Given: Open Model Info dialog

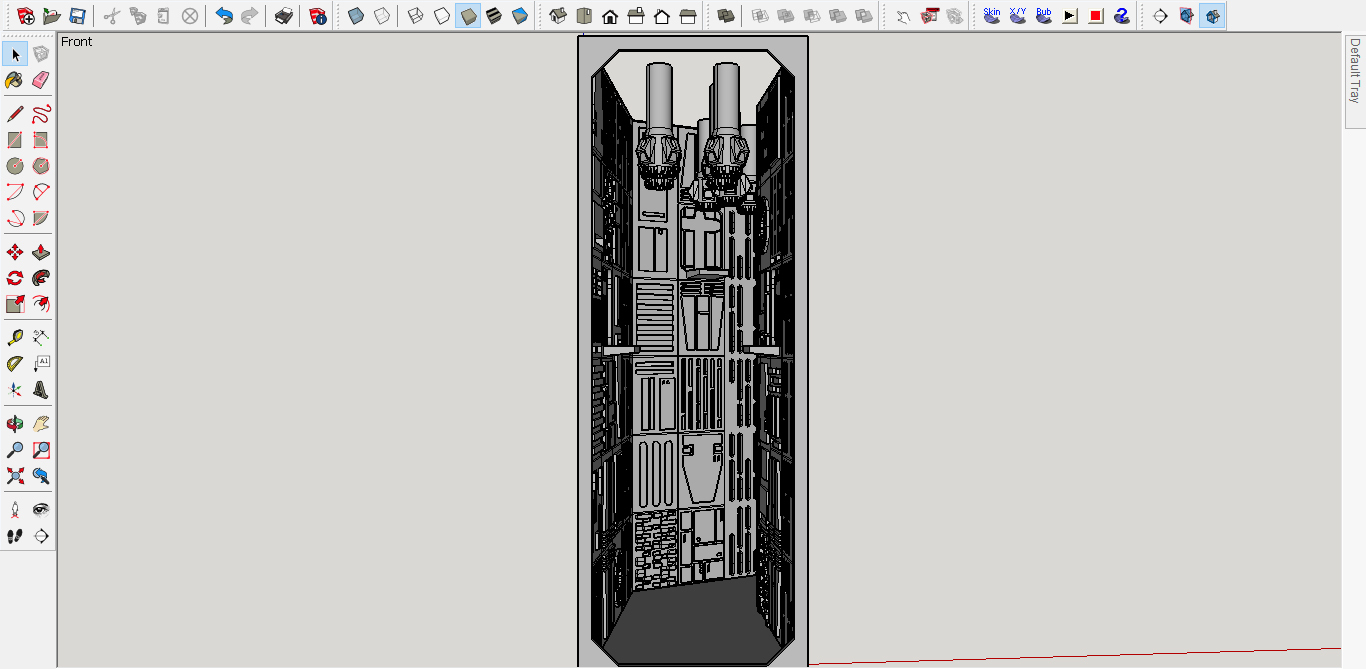Looking at the screenshot, I should [318, 16].
